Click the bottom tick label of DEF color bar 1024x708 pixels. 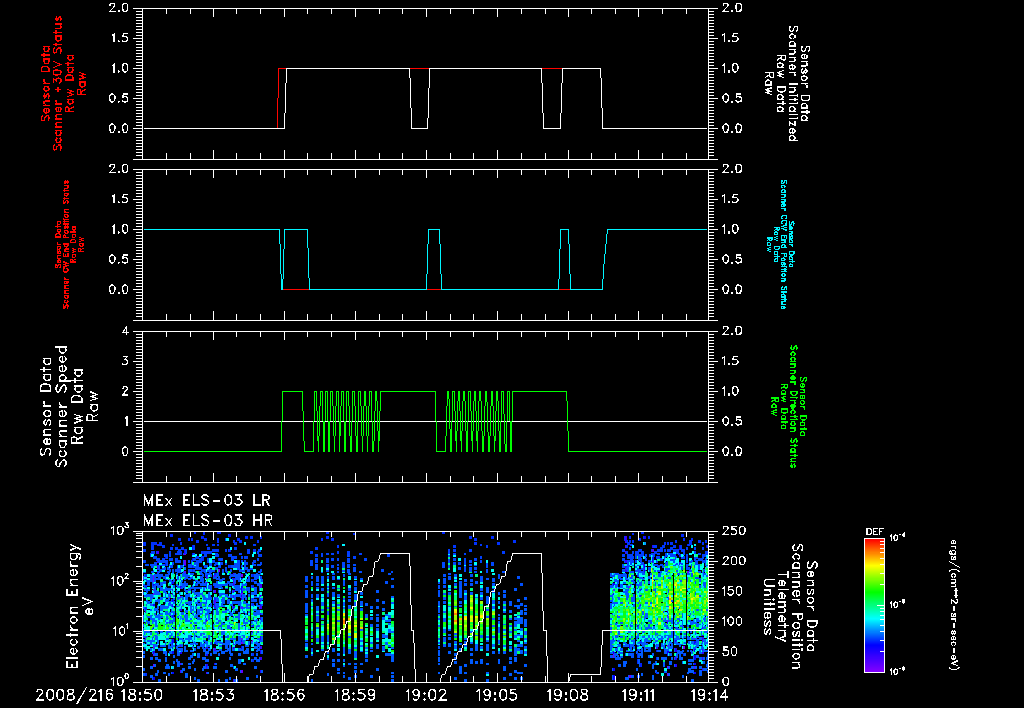pyautogui.click(x=897, y=671)
